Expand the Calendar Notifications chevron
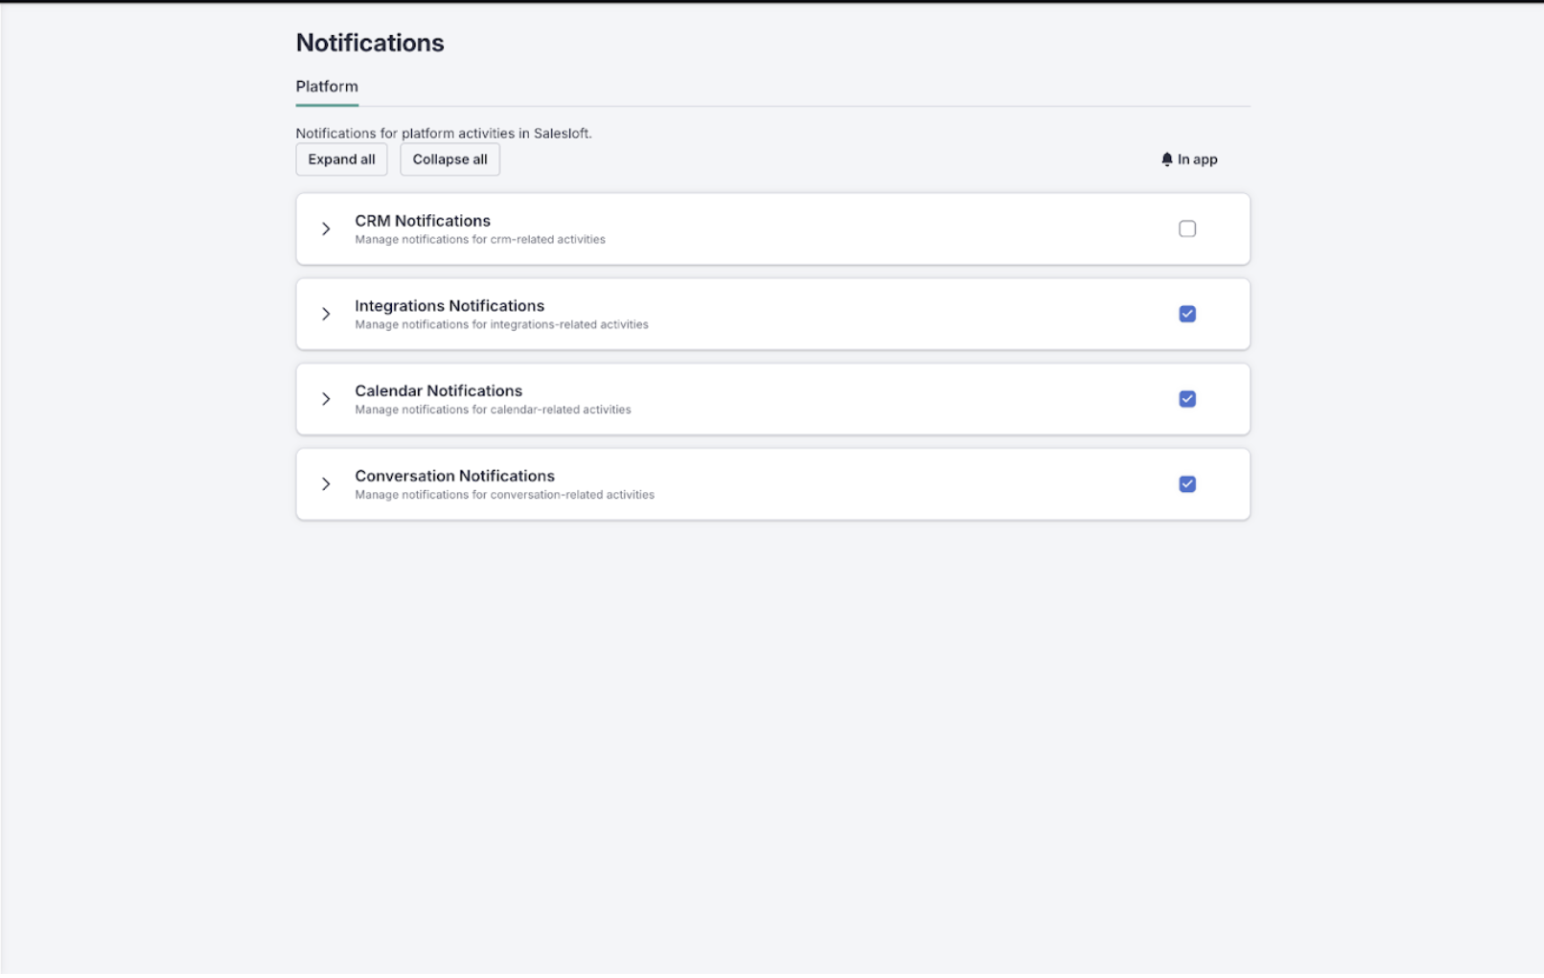 [326, 399]
